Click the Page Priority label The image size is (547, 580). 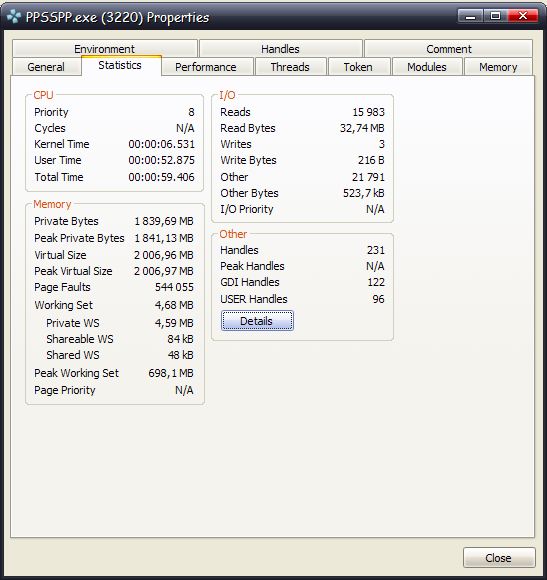point(65,390)
